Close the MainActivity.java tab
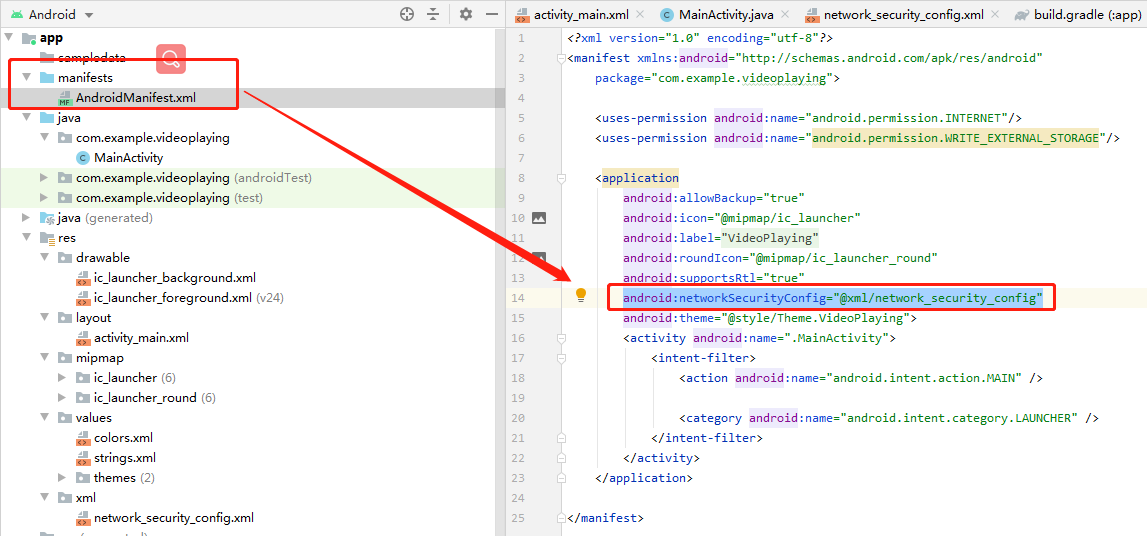Image resolution: width=1147 pixels, height=536 pixels. 786,14
